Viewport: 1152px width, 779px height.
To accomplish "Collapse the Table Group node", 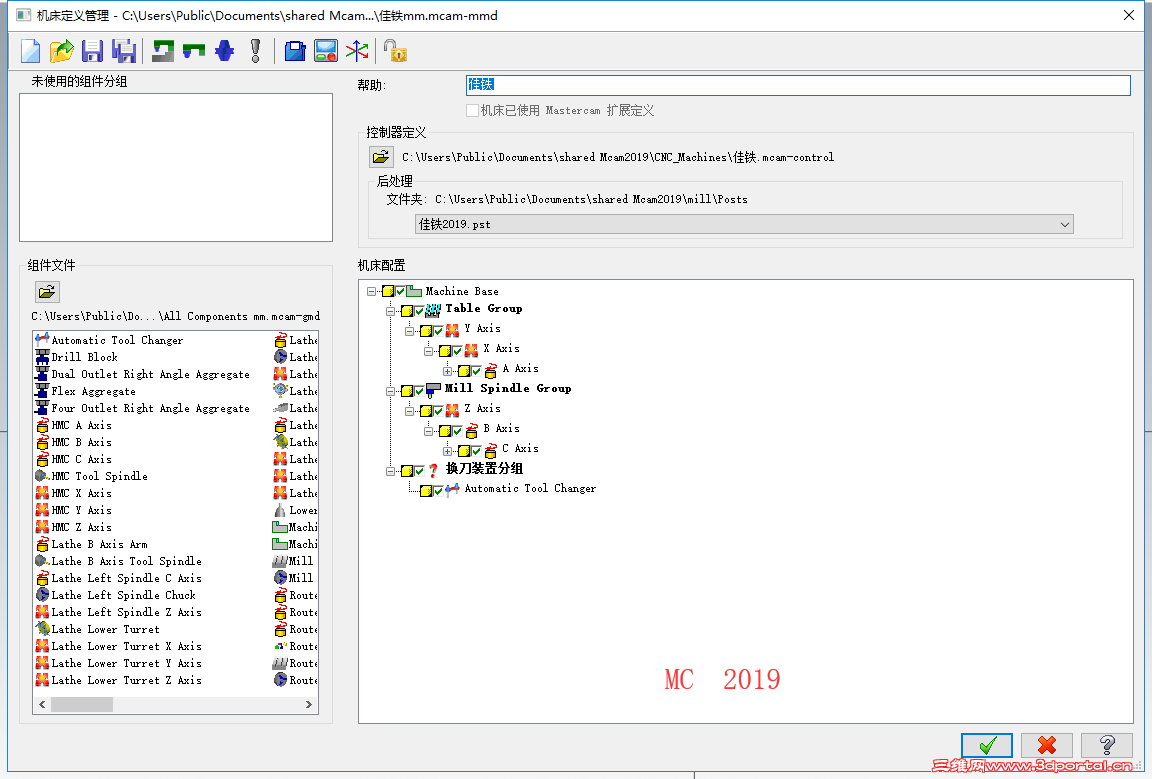I will (x=391, y=311).
